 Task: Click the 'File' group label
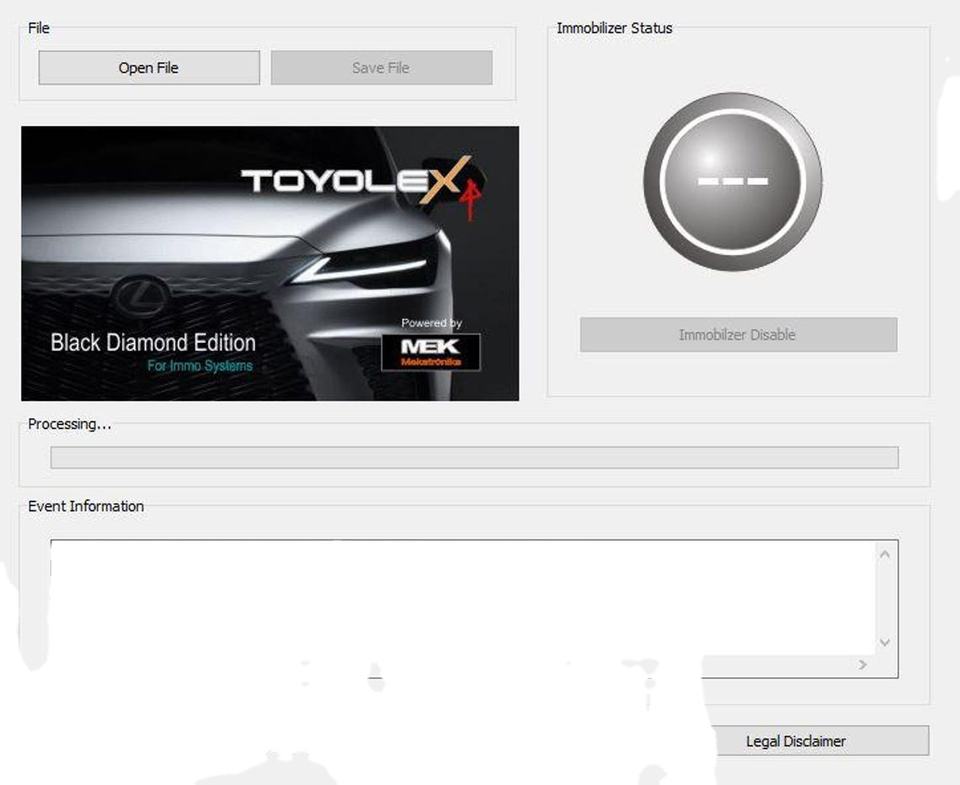[x=39, y=28]
